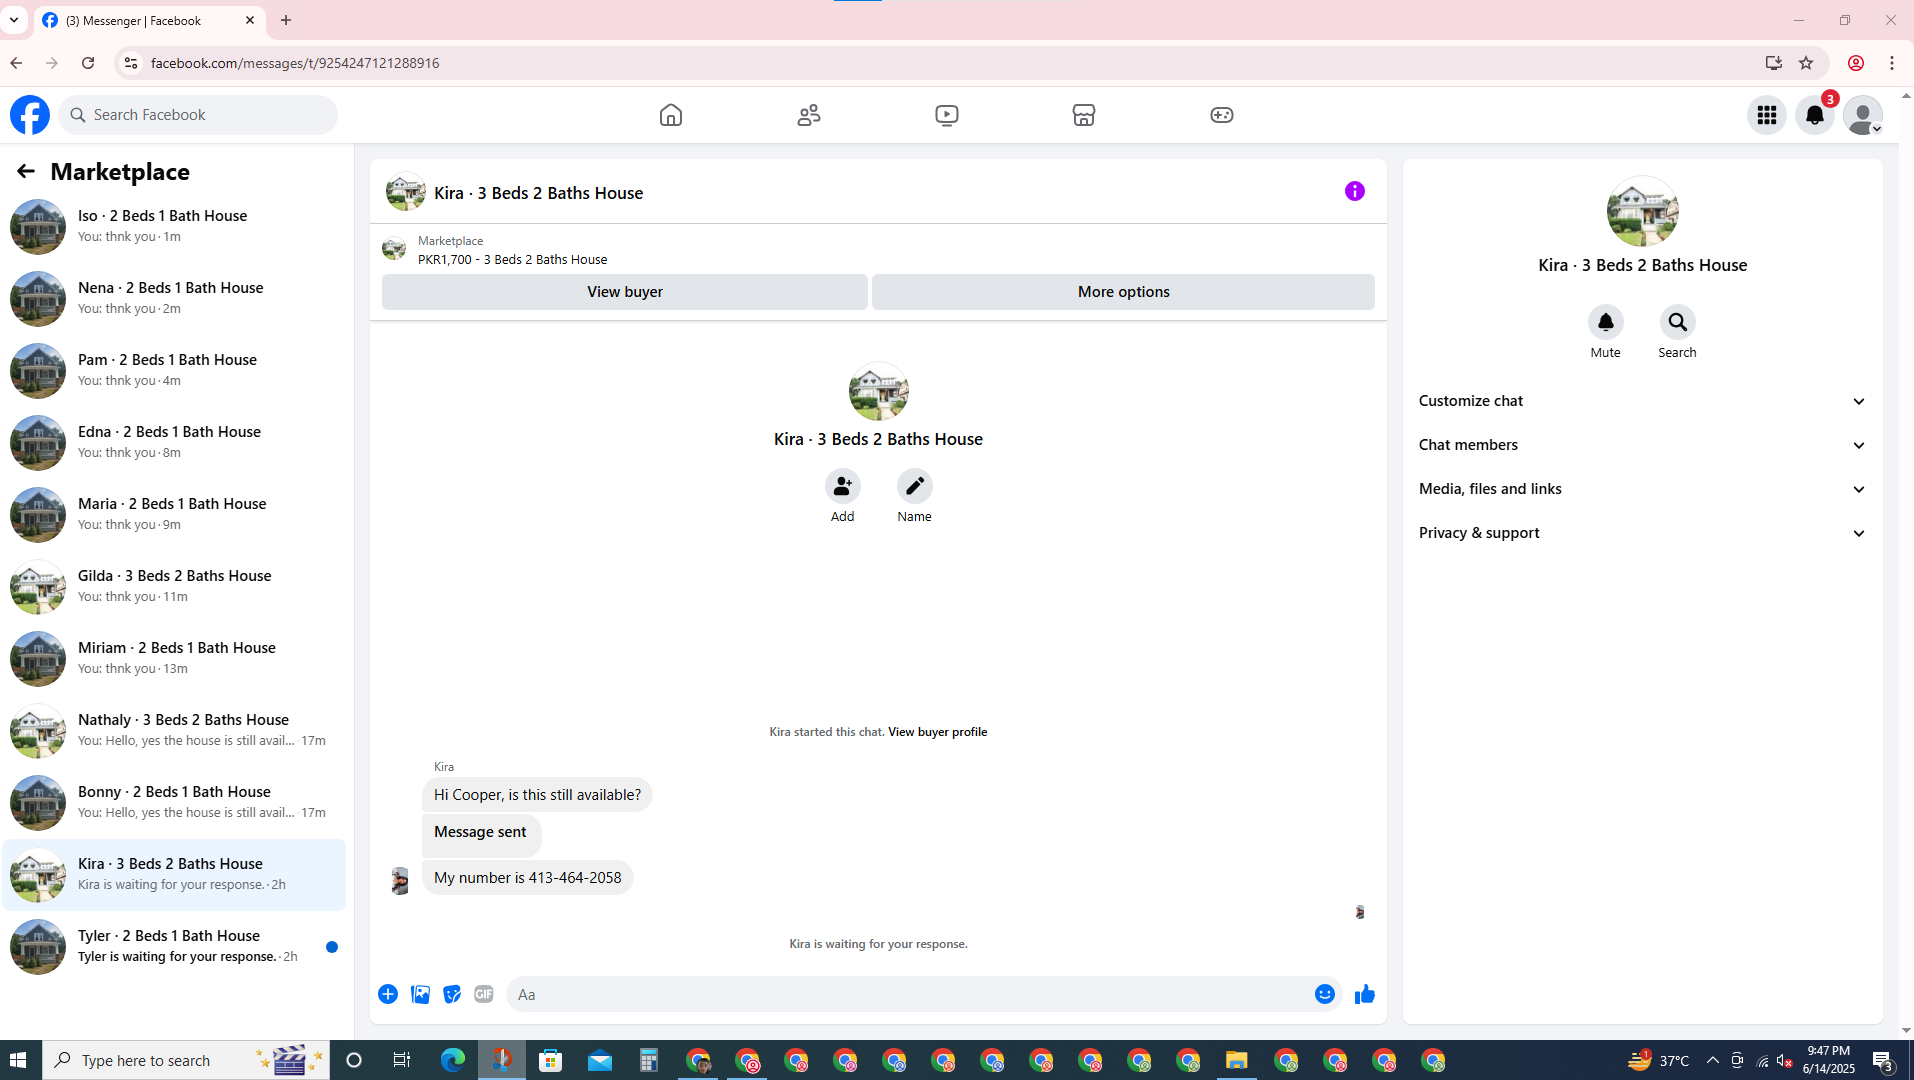Open the unread Tyler 2 Beds 1 Bath chat
This screenshot has height=1080, width=1914.
point(174,946)
